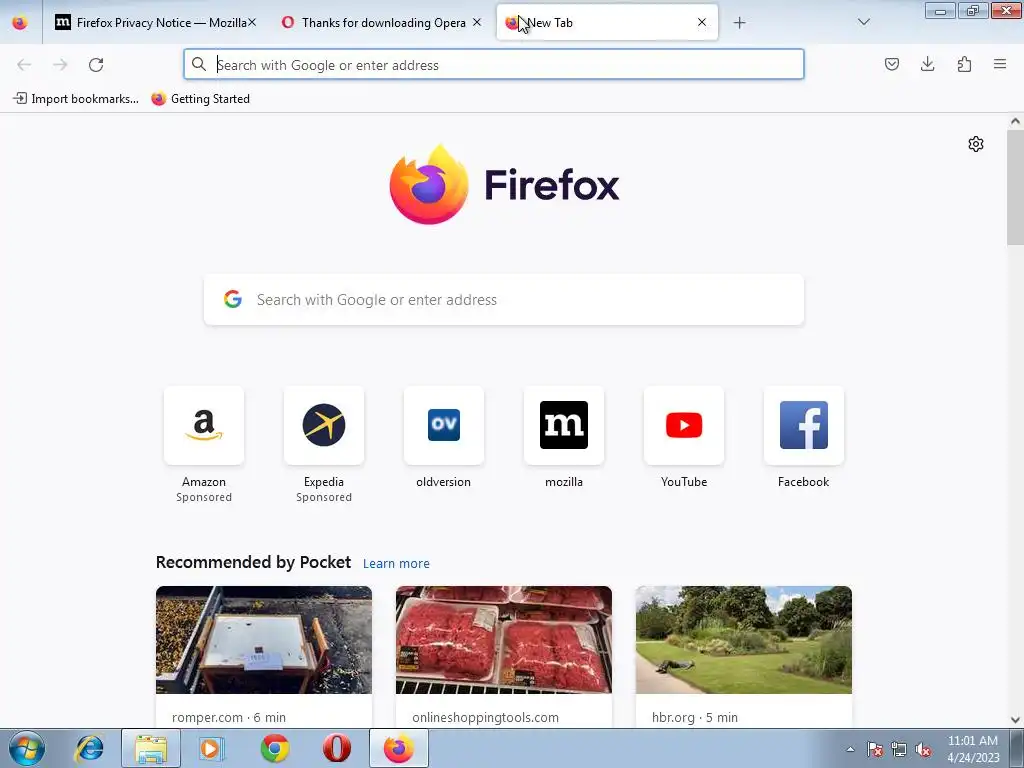This screenshot has height=768, width=1024.
Task: Open the network tray icon
Action: [x=899, y=750]
